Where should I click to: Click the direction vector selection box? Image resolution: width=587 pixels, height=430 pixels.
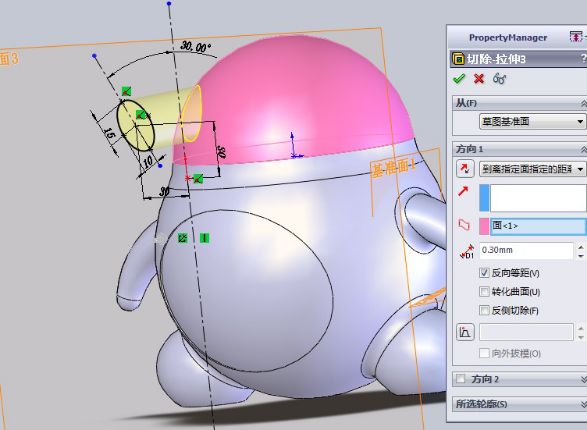(538, 198)
